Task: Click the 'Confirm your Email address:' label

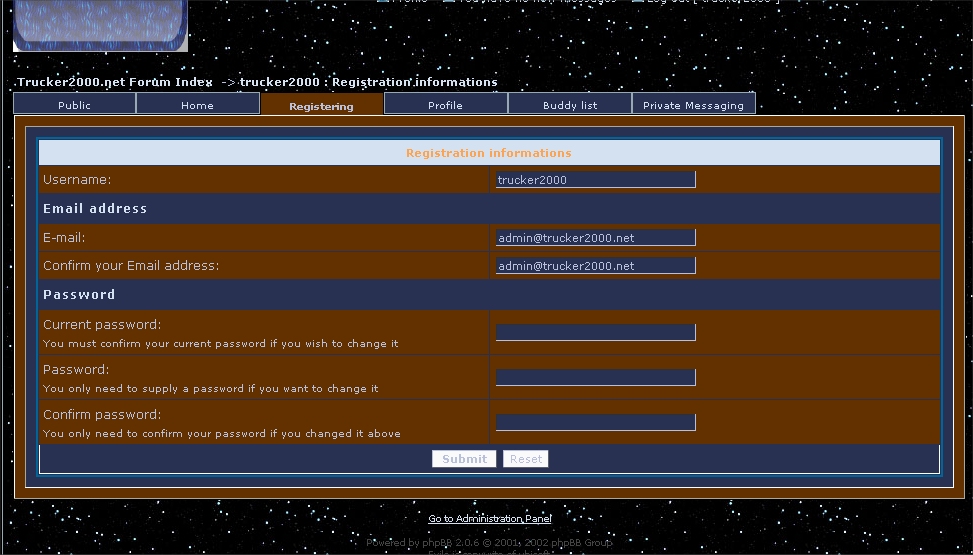Action: point(131,265)
